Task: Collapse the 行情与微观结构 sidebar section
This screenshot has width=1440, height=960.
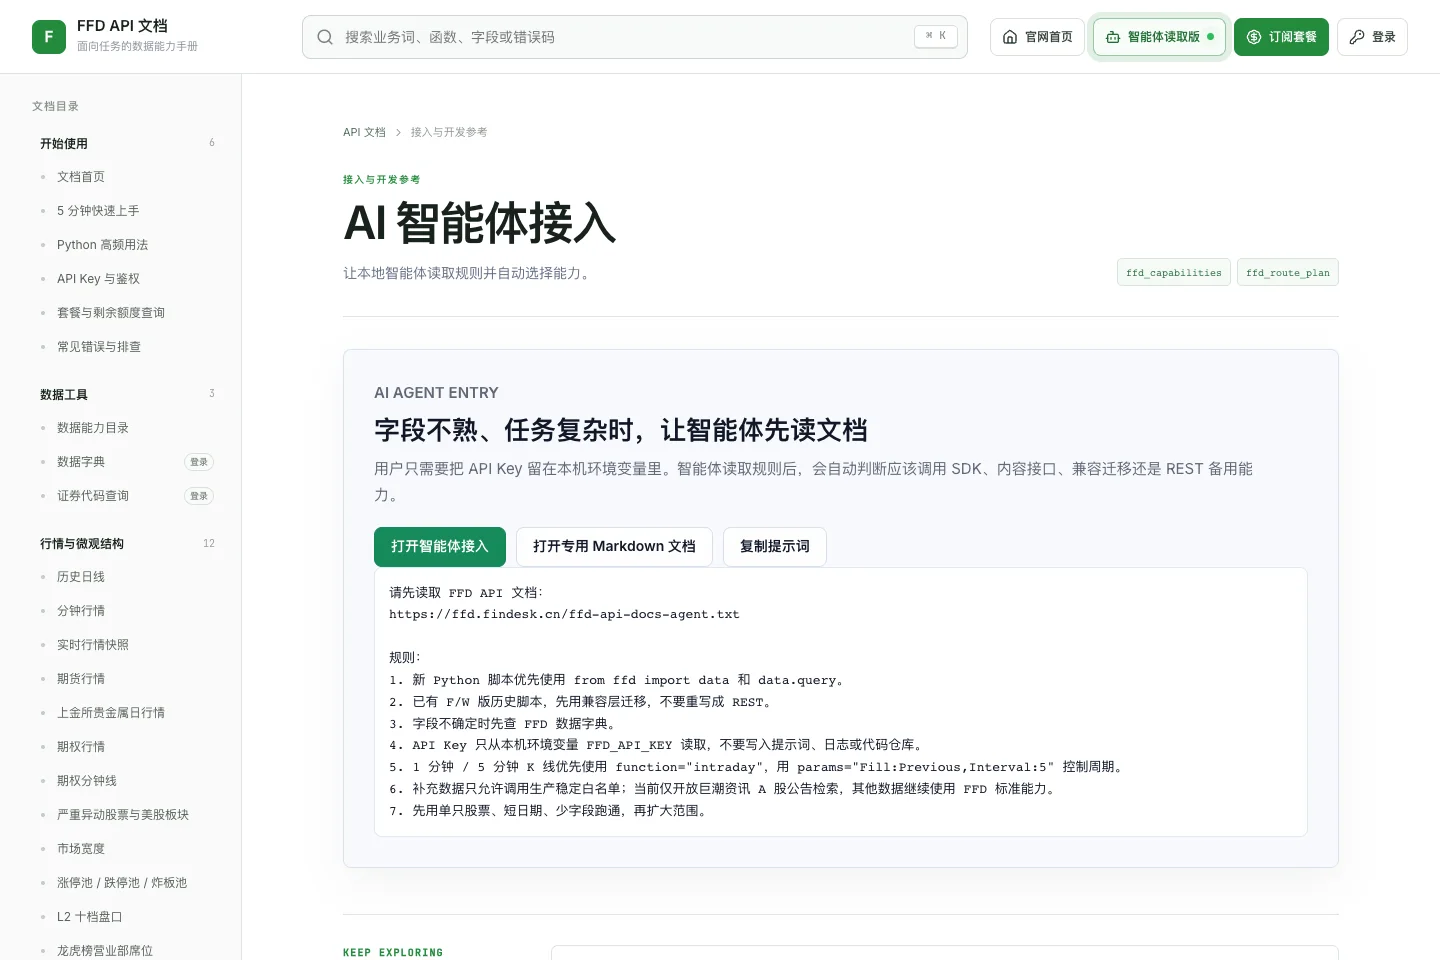Action: pos(127,543)
